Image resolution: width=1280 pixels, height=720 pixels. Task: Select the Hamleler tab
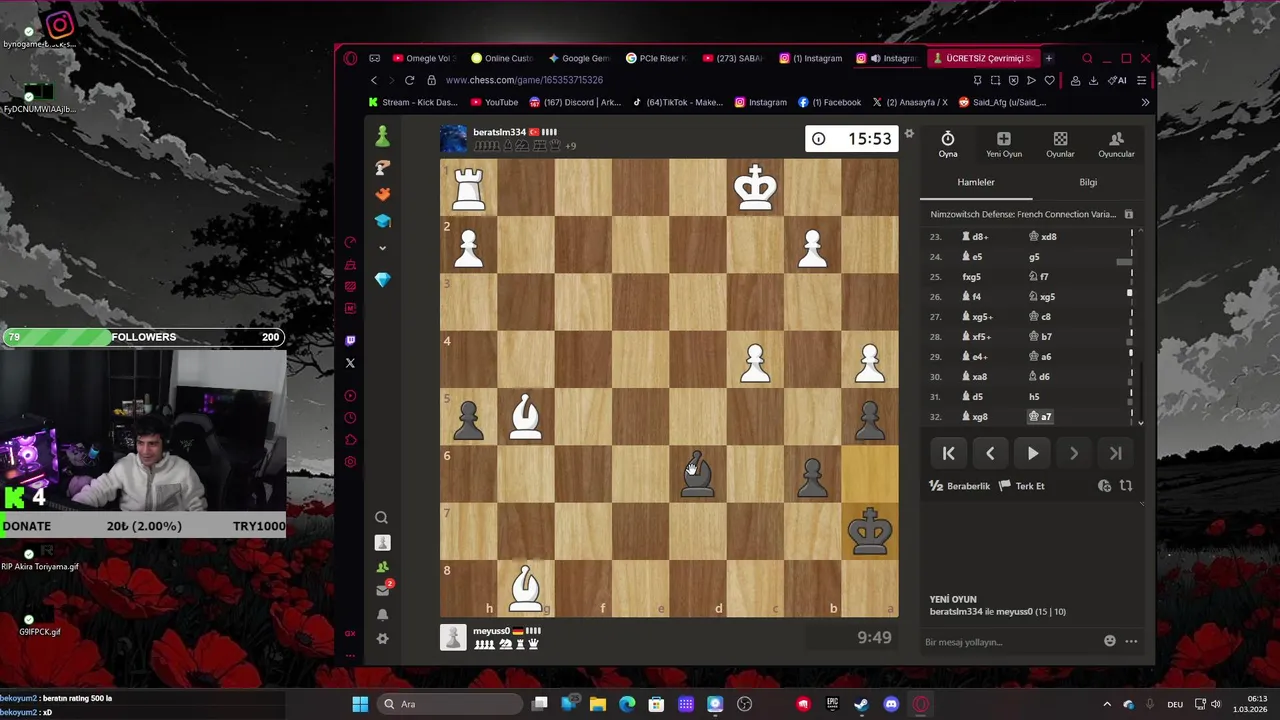(976, 182)
